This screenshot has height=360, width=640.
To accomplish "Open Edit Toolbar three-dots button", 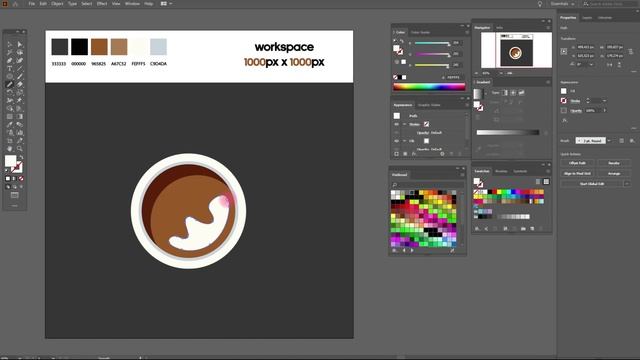I will click(14, 205).
